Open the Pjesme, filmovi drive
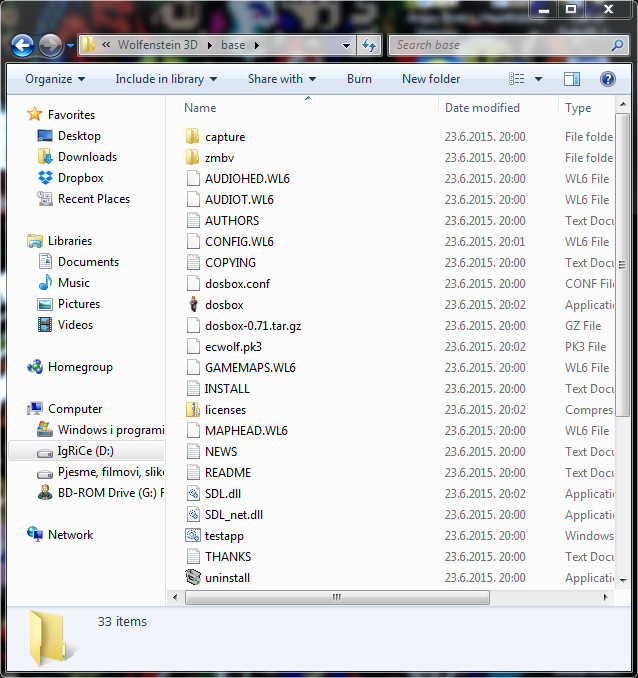638x678 pixels. point(111,472)
